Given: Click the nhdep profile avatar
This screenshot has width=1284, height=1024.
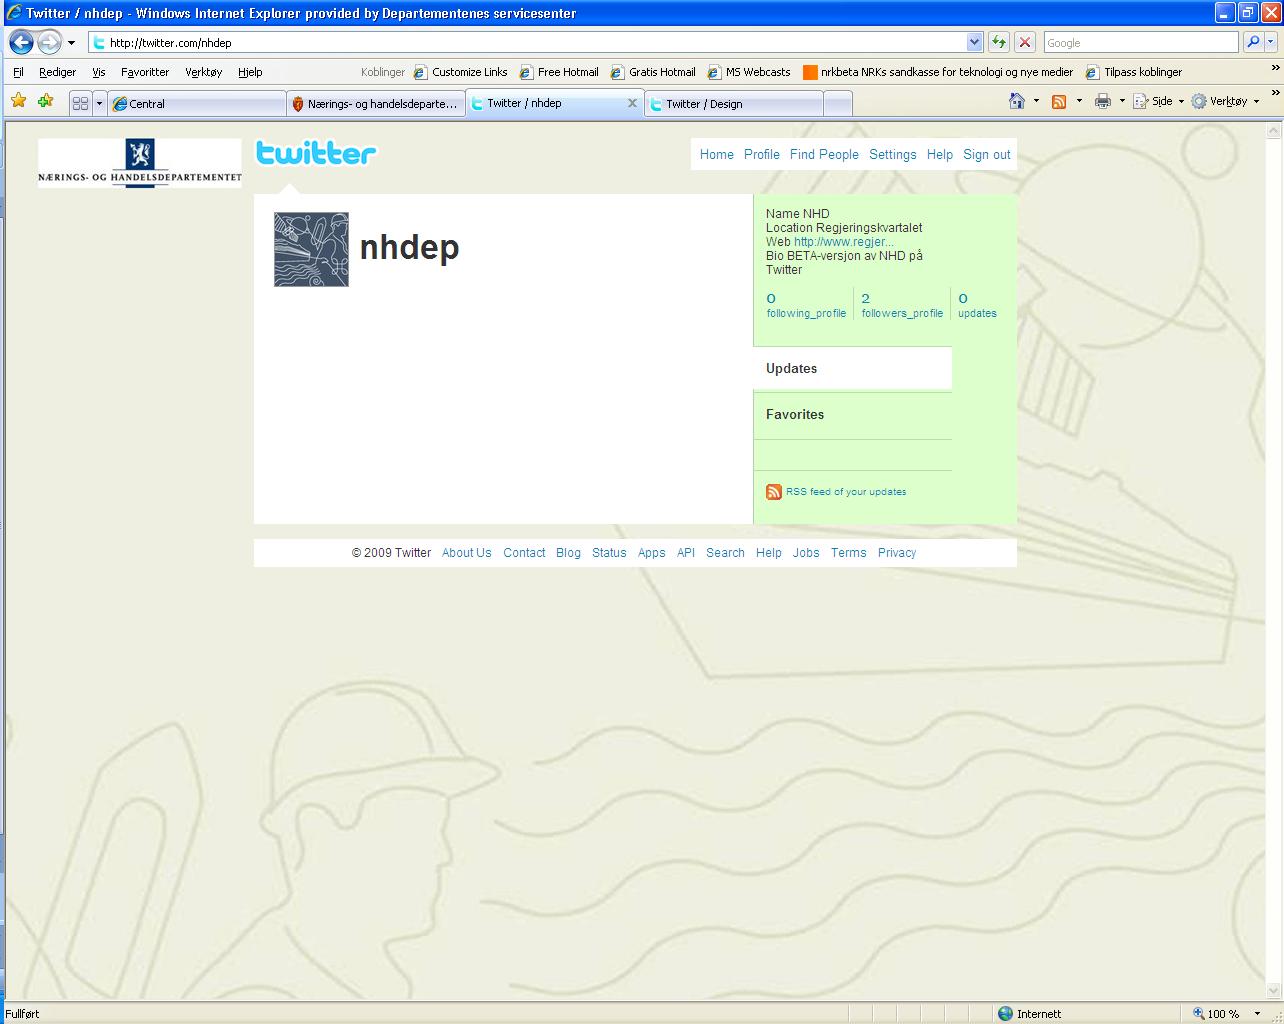Looking at the screenshot, I should (x=312, y=249).
